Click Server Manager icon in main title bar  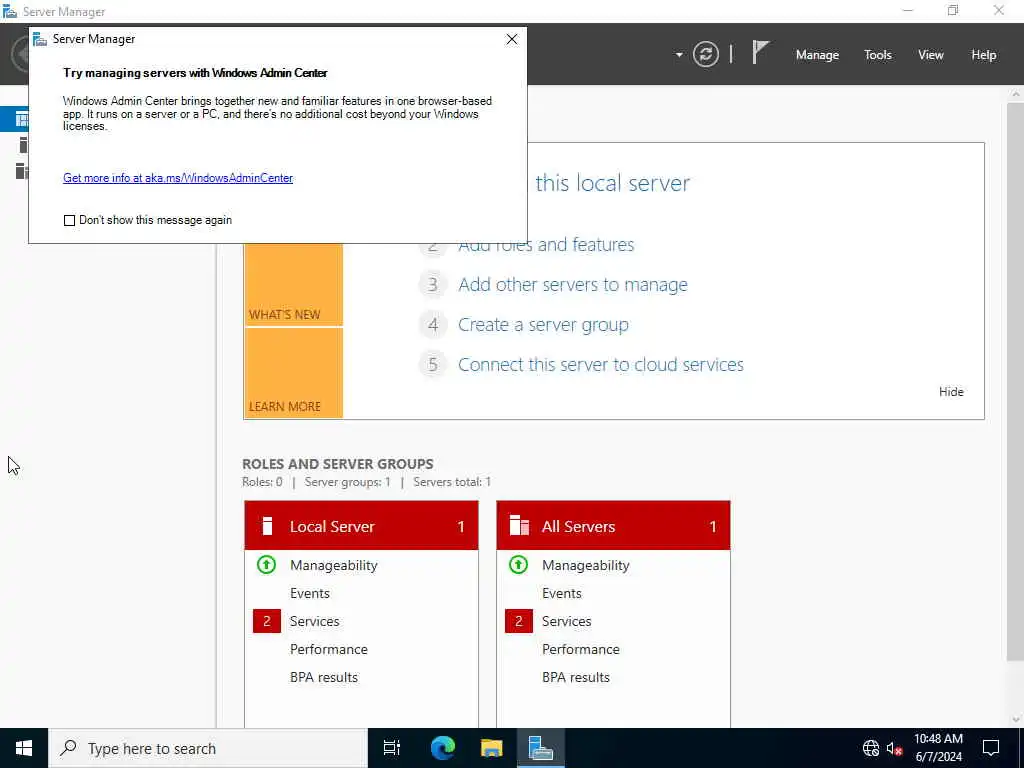[9, 11]
